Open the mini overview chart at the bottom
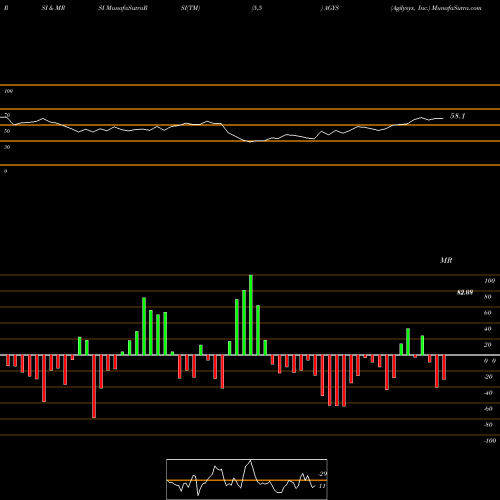Screen dimensions: 500x500 pos(247,479)
